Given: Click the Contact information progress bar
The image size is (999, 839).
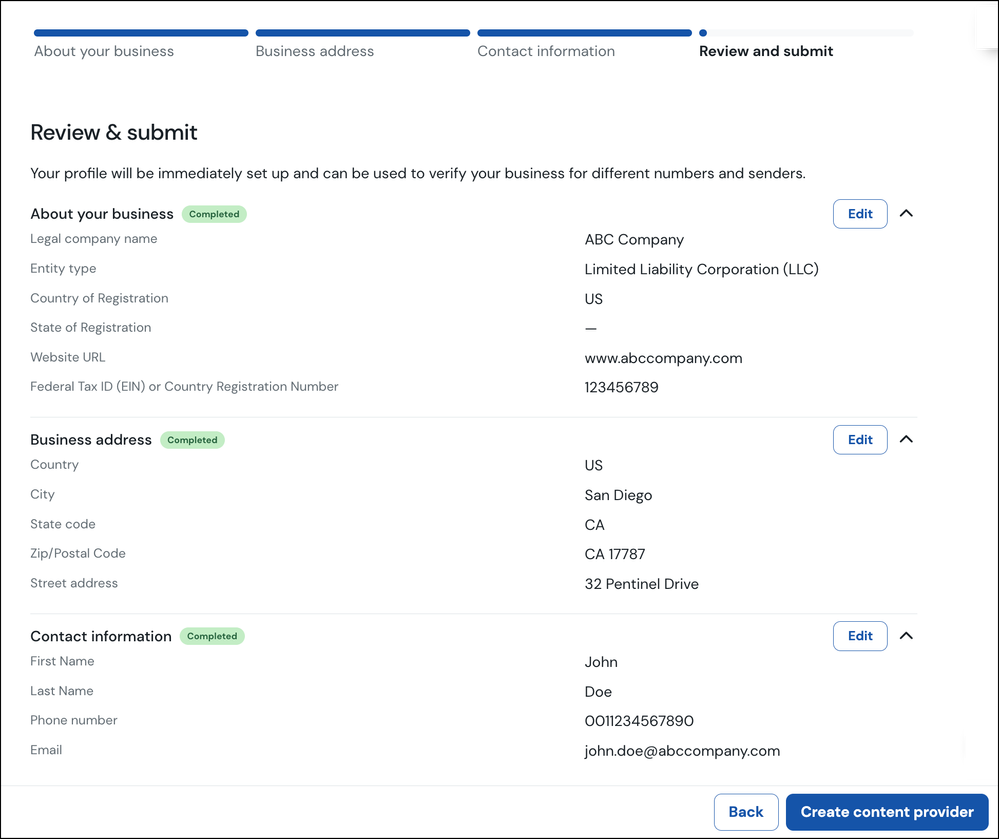Looking at the screenshot, I should [584, 32].
